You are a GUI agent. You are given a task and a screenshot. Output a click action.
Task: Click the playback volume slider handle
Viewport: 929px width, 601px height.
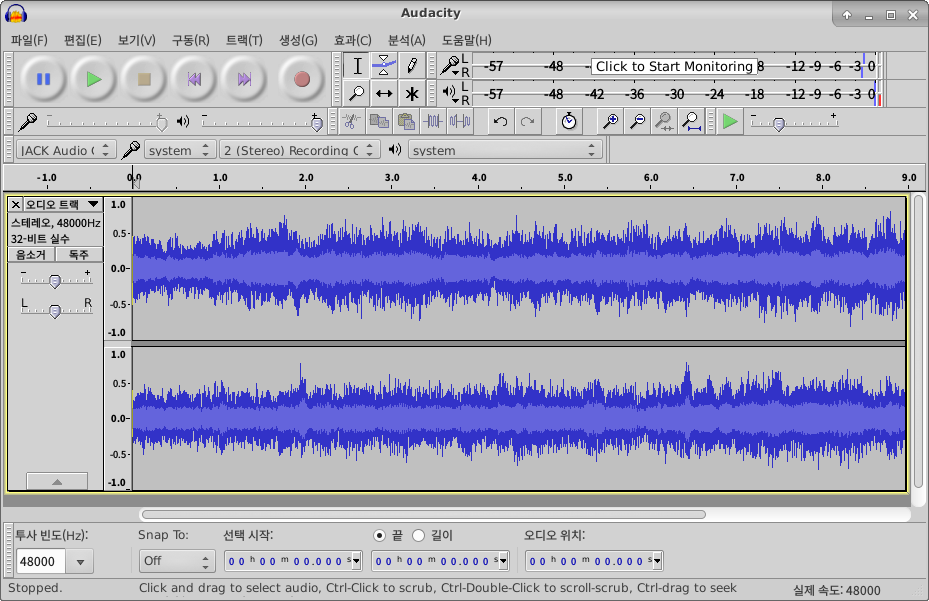[x=317, y=123]
